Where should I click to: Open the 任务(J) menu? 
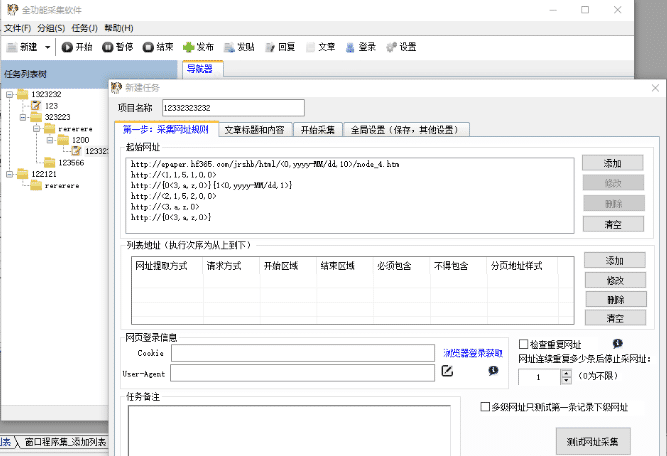point(85,28)
